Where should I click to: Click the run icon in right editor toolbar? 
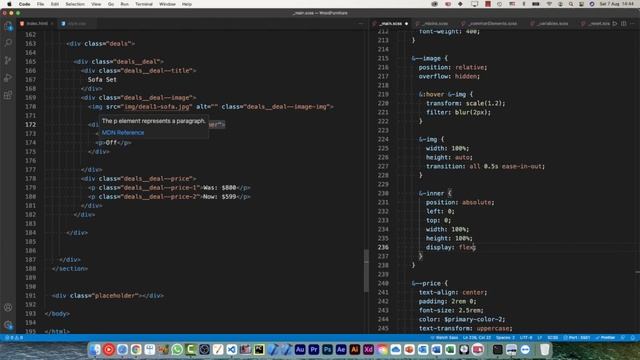pos(615,24)
